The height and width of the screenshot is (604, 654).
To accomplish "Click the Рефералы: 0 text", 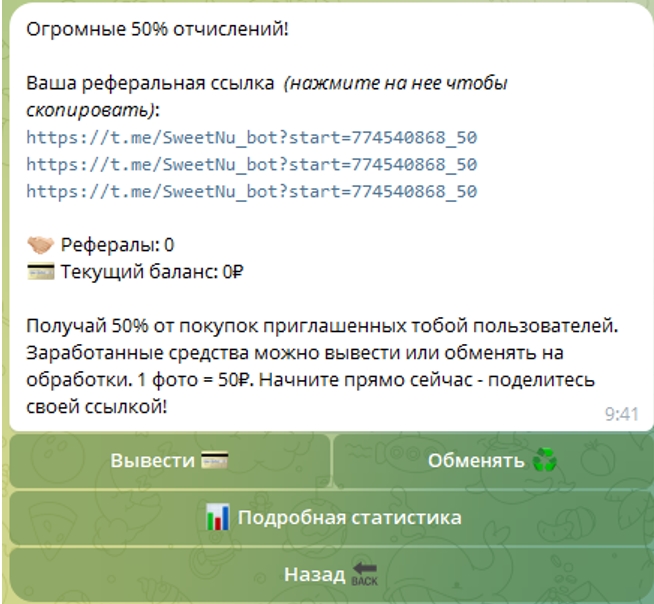I will [117, 245].
